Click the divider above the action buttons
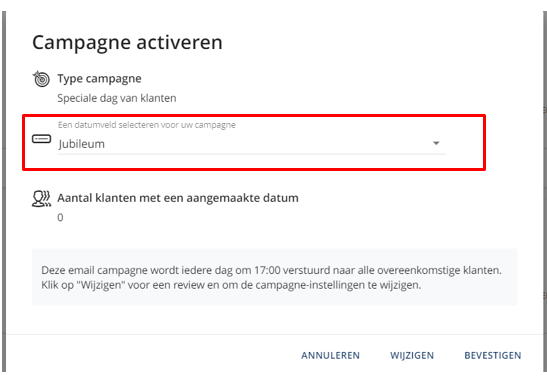Screen dimensions: 547x379 (276, 334)
